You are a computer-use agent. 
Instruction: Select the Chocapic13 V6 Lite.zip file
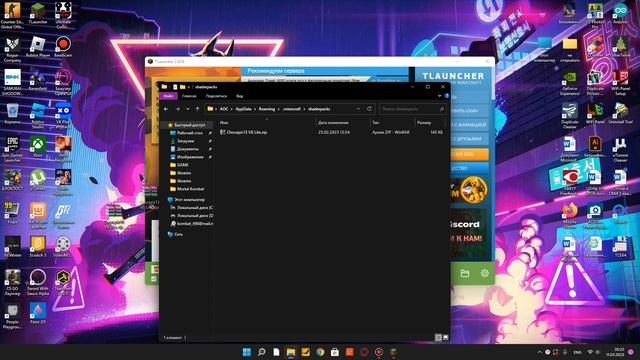pyautogui.click(x=244, y=132)
